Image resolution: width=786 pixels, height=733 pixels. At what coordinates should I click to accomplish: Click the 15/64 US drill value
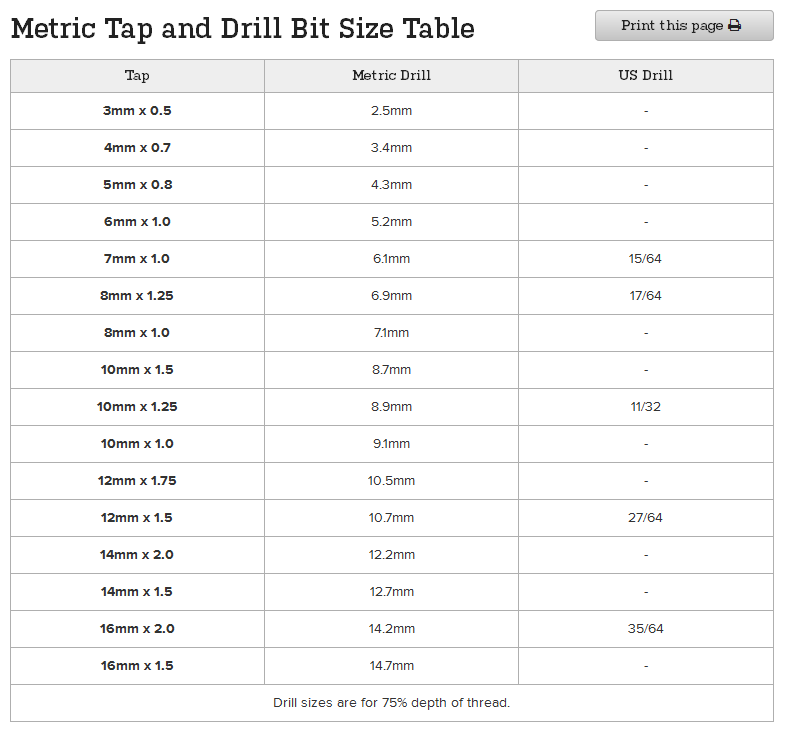(645, 259)
